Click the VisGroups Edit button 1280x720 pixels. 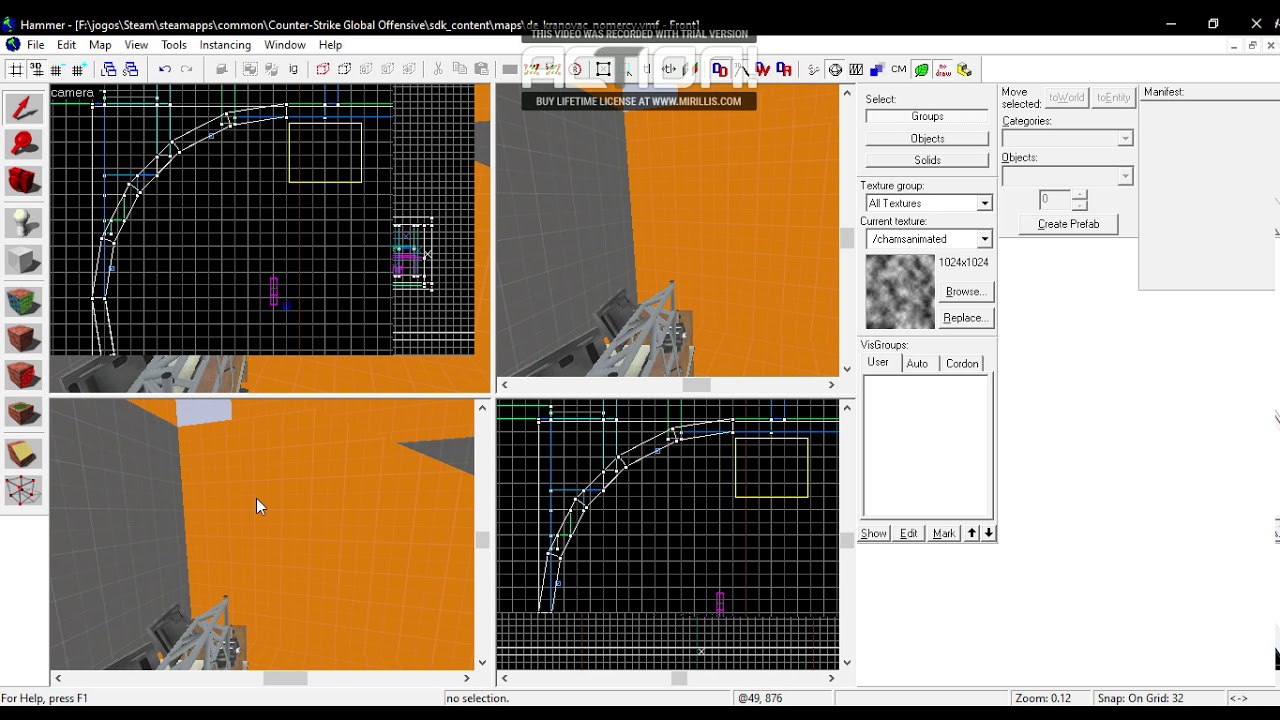pos(908,533)
